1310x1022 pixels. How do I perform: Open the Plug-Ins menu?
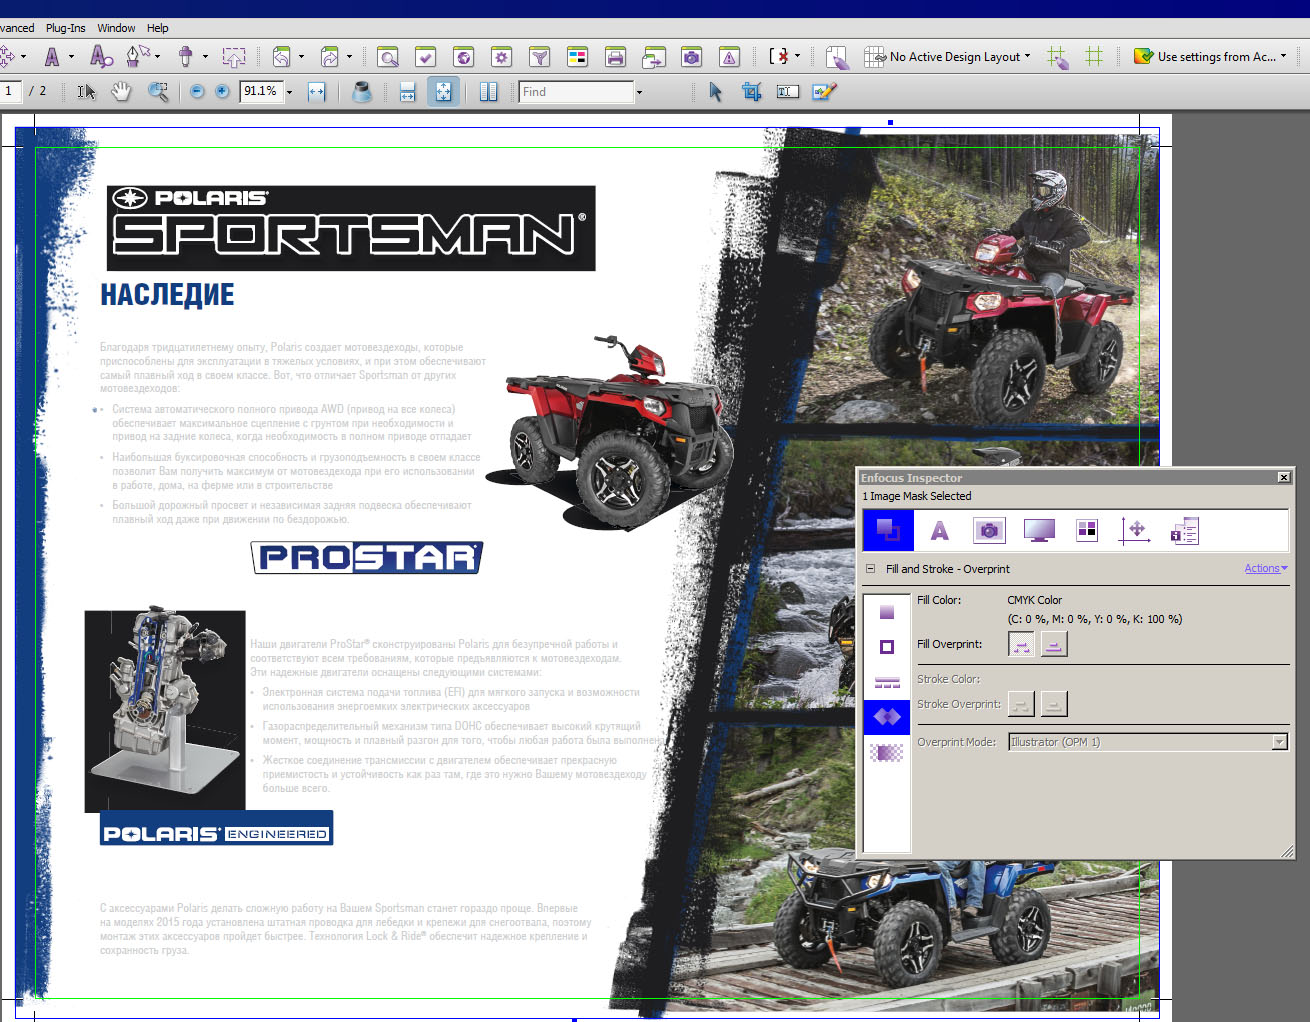click(65, 28)
